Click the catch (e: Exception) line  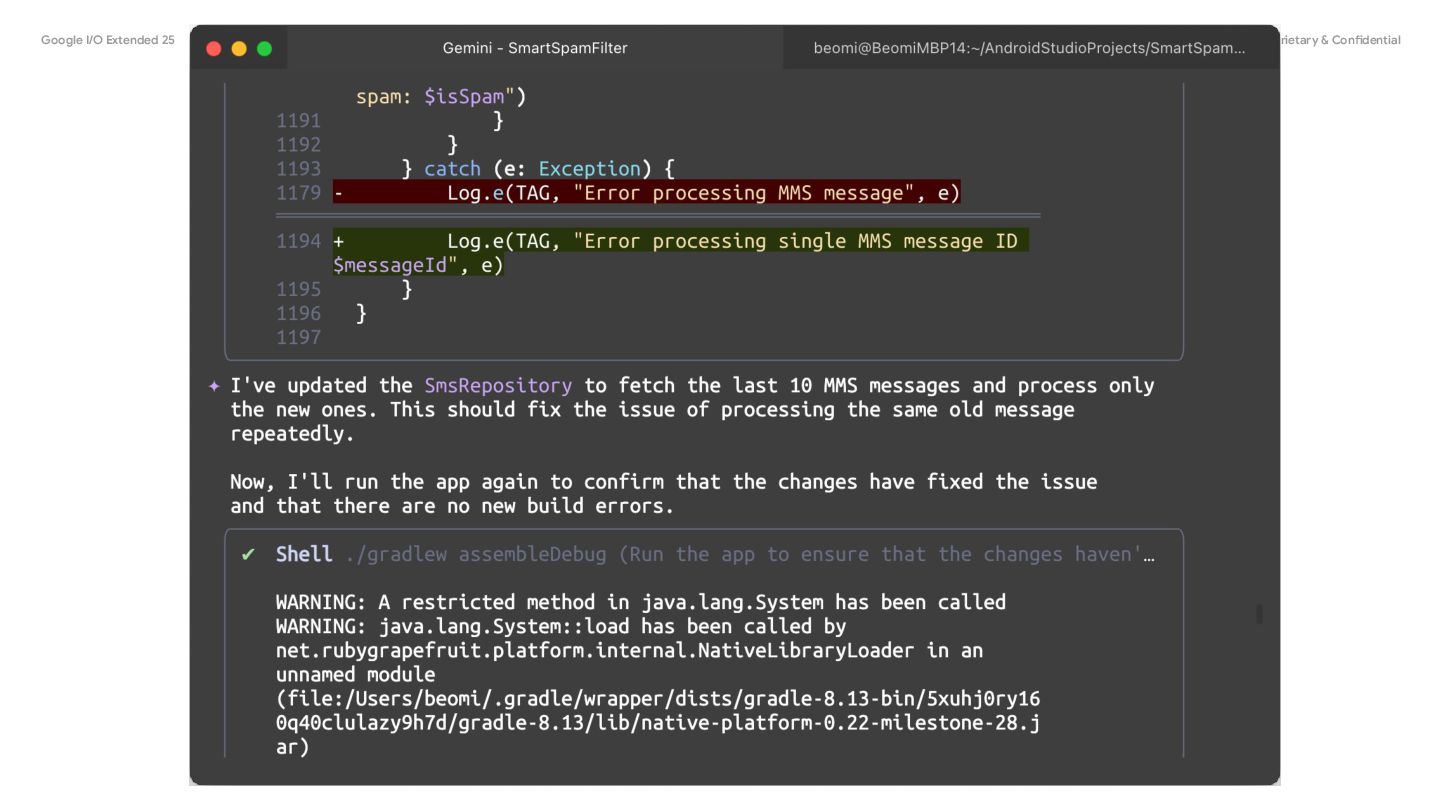point(538,168)
